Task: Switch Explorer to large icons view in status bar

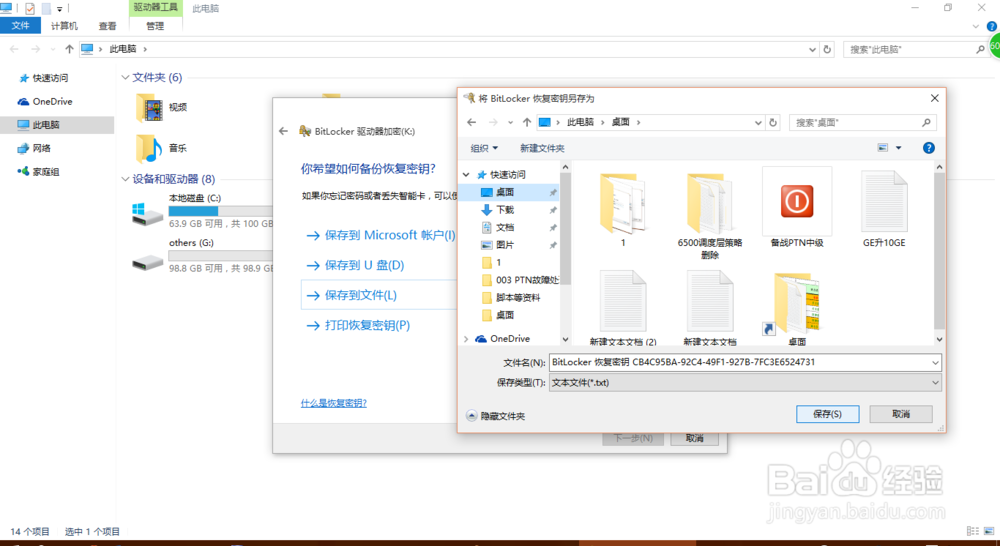Action: (989, 531)
